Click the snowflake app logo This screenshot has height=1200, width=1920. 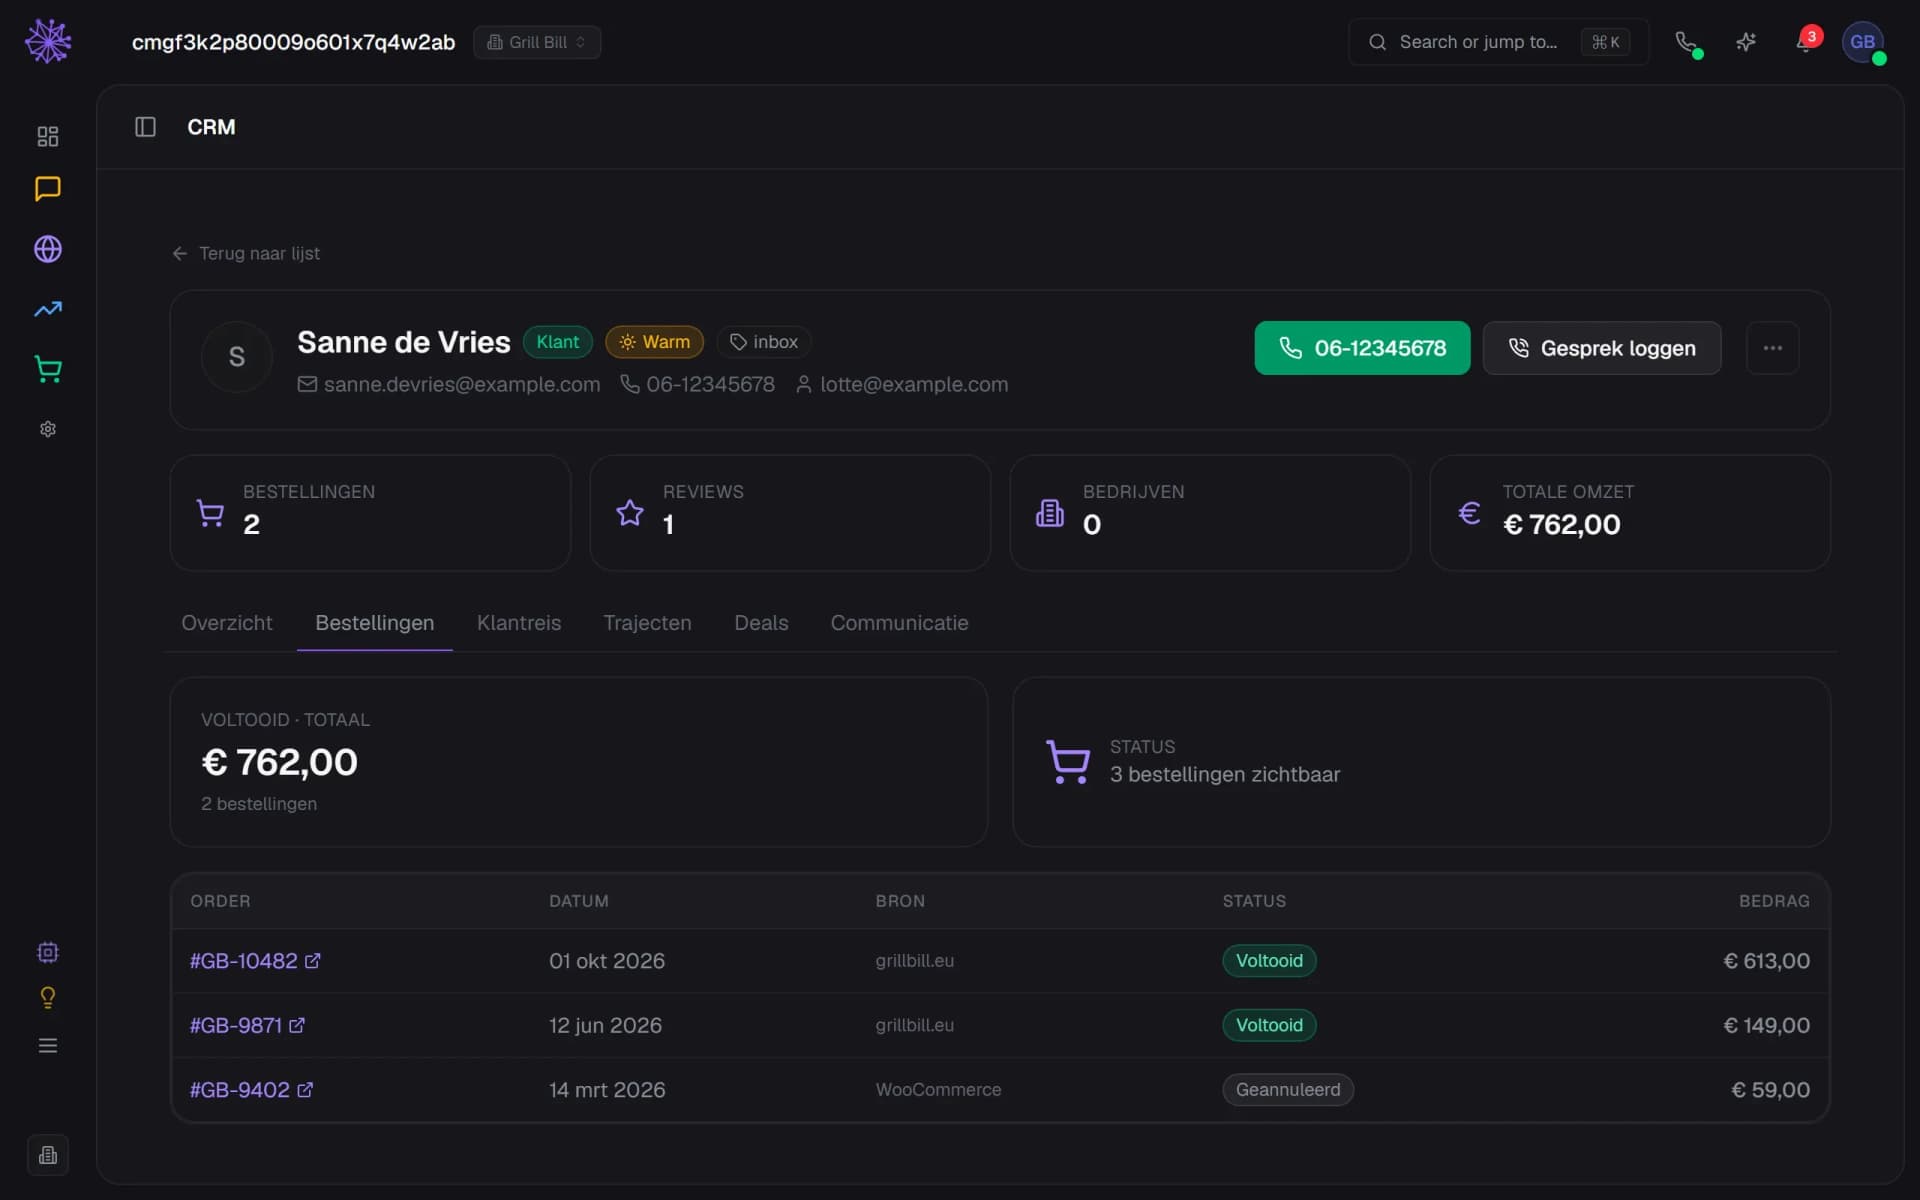[x=48, y=42]
